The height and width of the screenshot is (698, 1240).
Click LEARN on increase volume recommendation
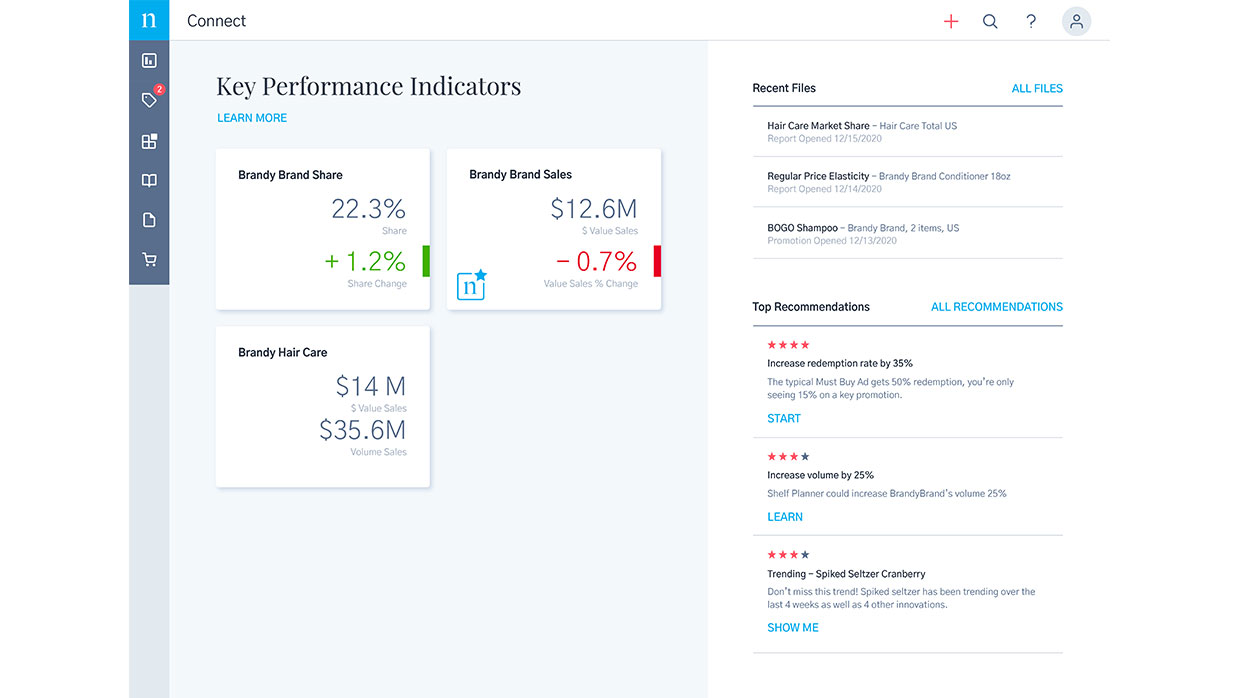tap(785, 517)
